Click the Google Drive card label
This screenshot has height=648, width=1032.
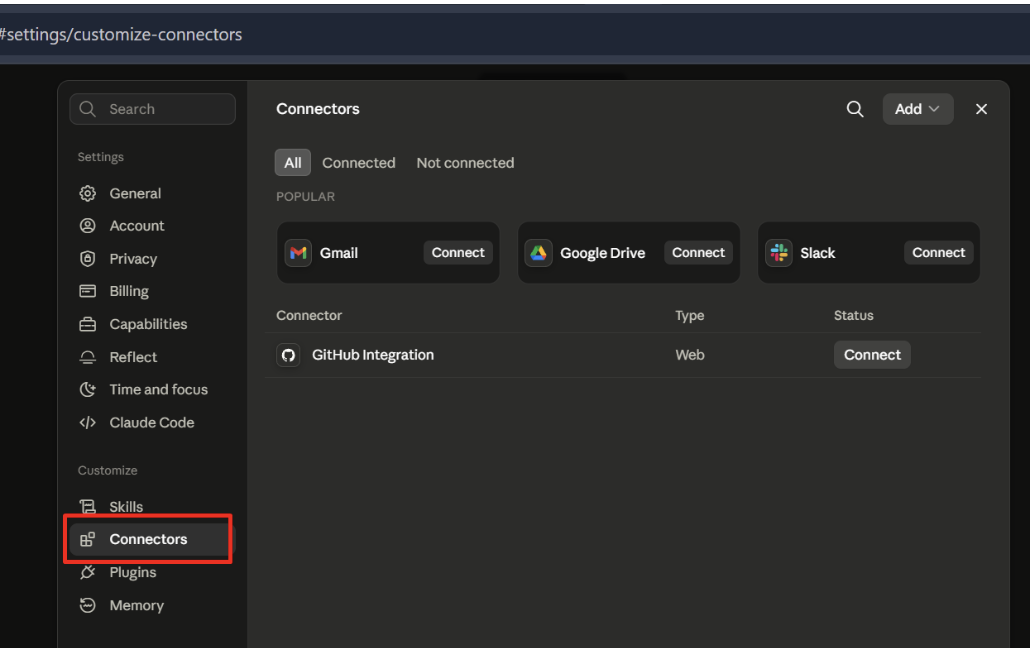click(602, 253)
